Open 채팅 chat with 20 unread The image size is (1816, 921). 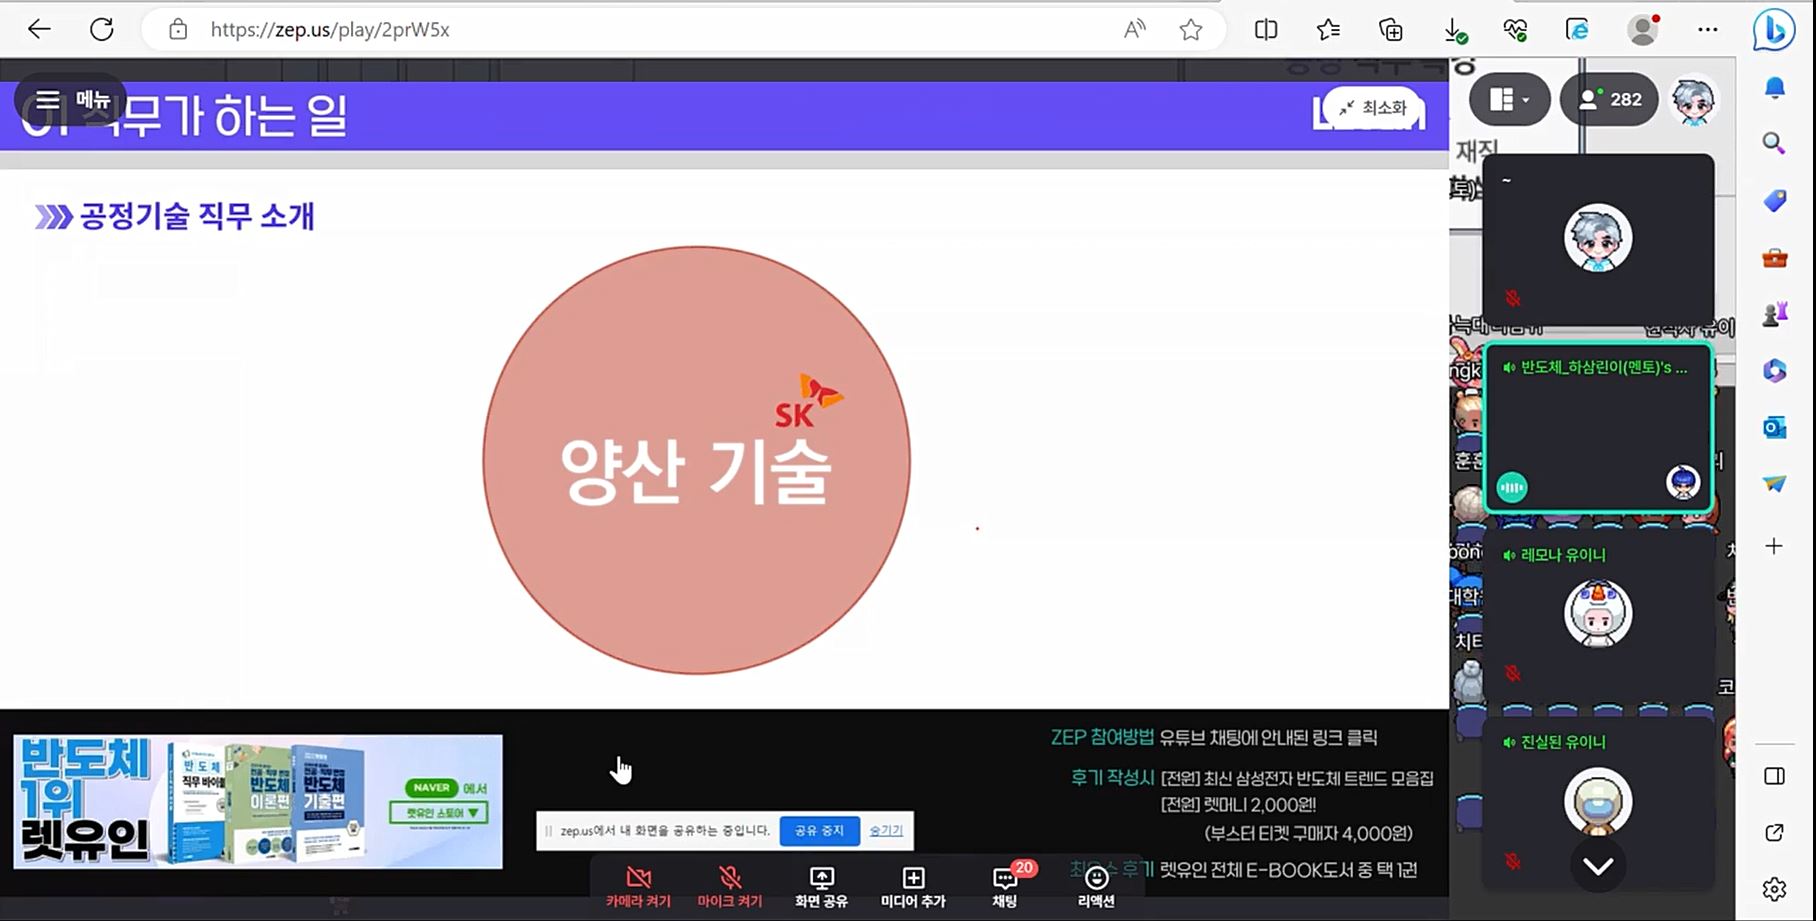(x=1005, y=886)
